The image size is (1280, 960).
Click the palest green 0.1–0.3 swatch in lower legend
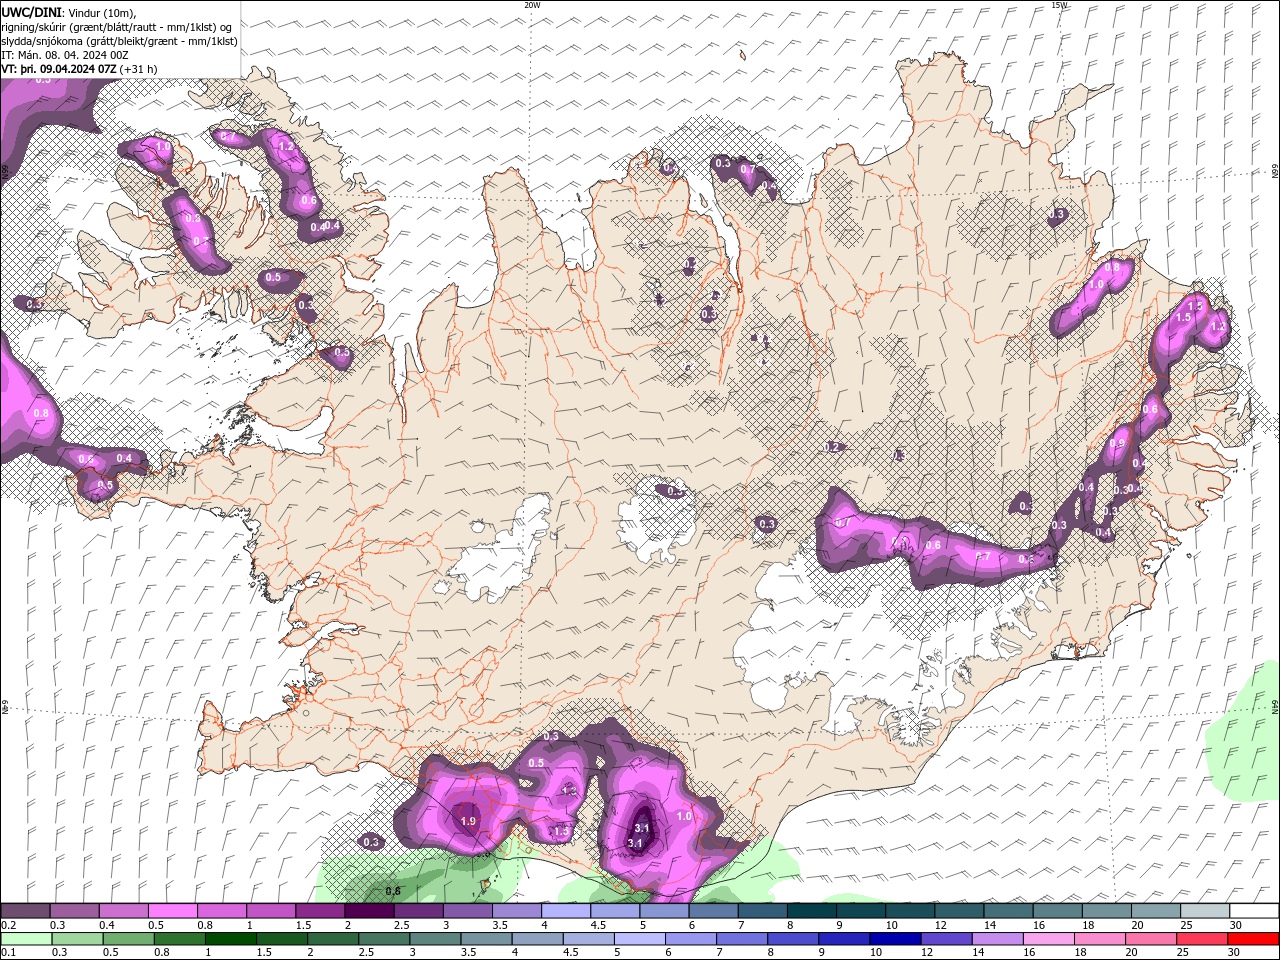[27, 939]
